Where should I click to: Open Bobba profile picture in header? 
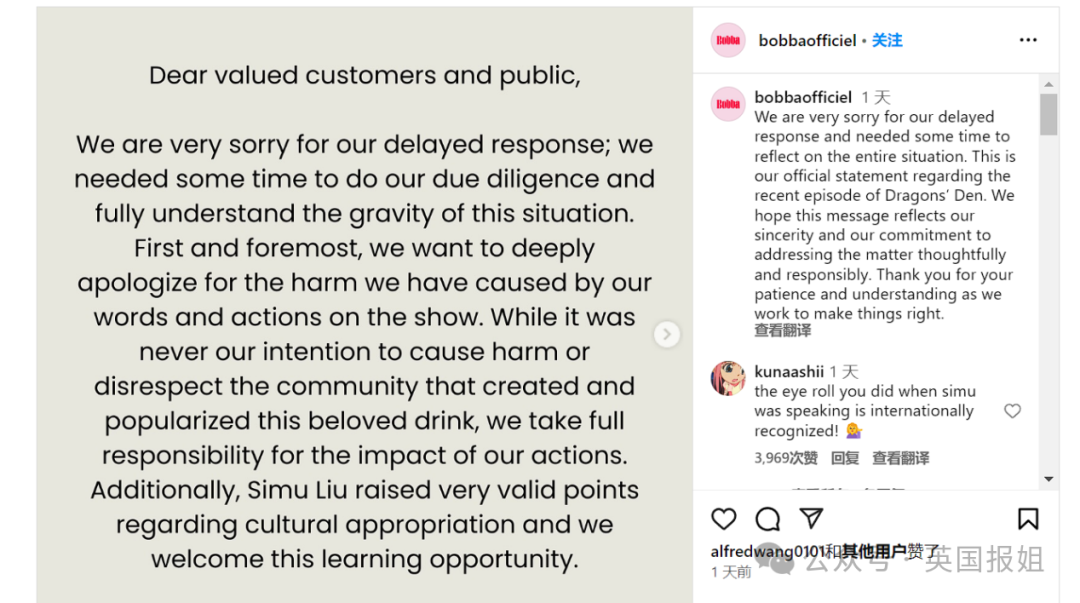point(728,40)
